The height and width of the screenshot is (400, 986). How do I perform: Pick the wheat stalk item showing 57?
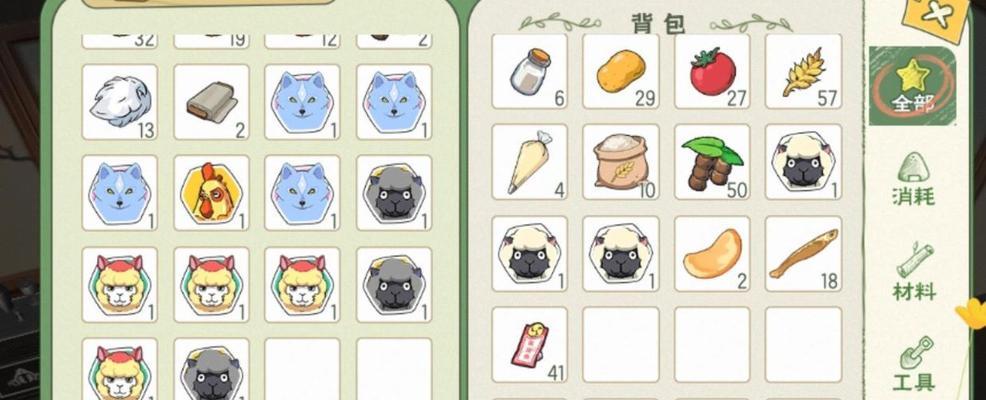803,71
